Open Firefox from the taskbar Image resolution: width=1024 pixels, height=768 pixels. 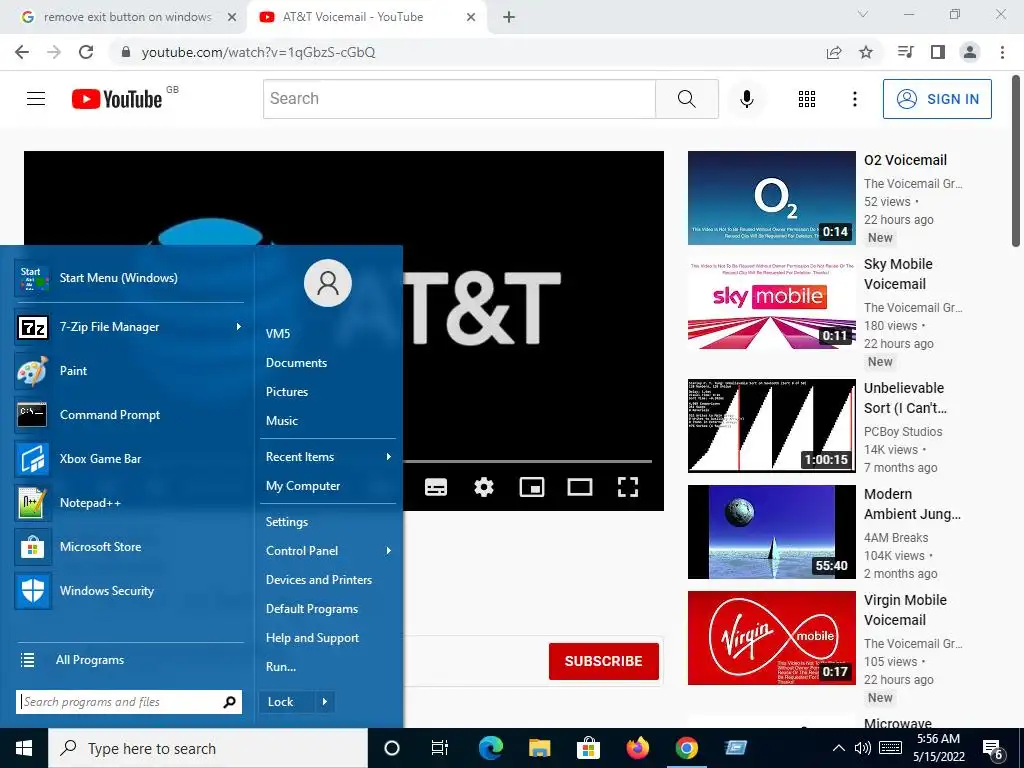(x=637, y=748)
